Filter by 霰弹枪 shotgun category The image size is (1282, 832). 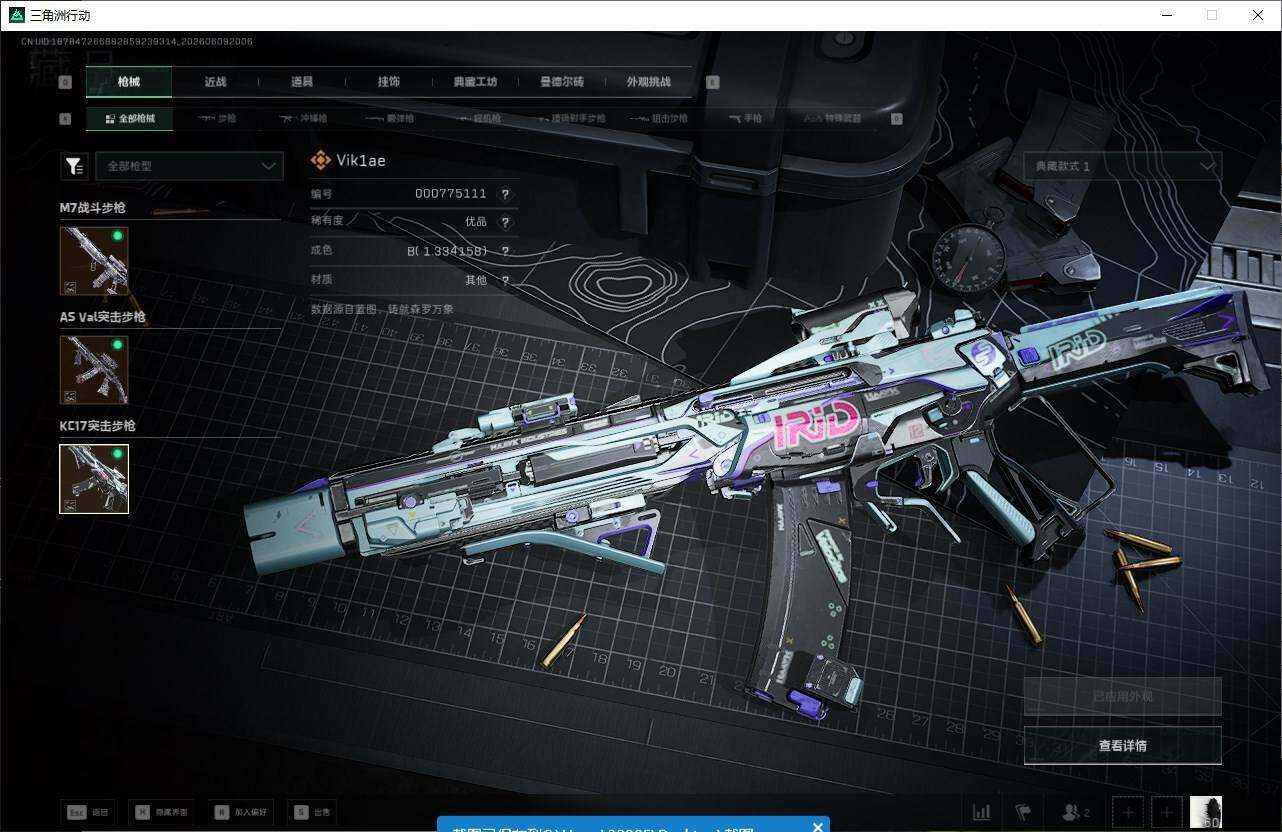coord(389,118)
